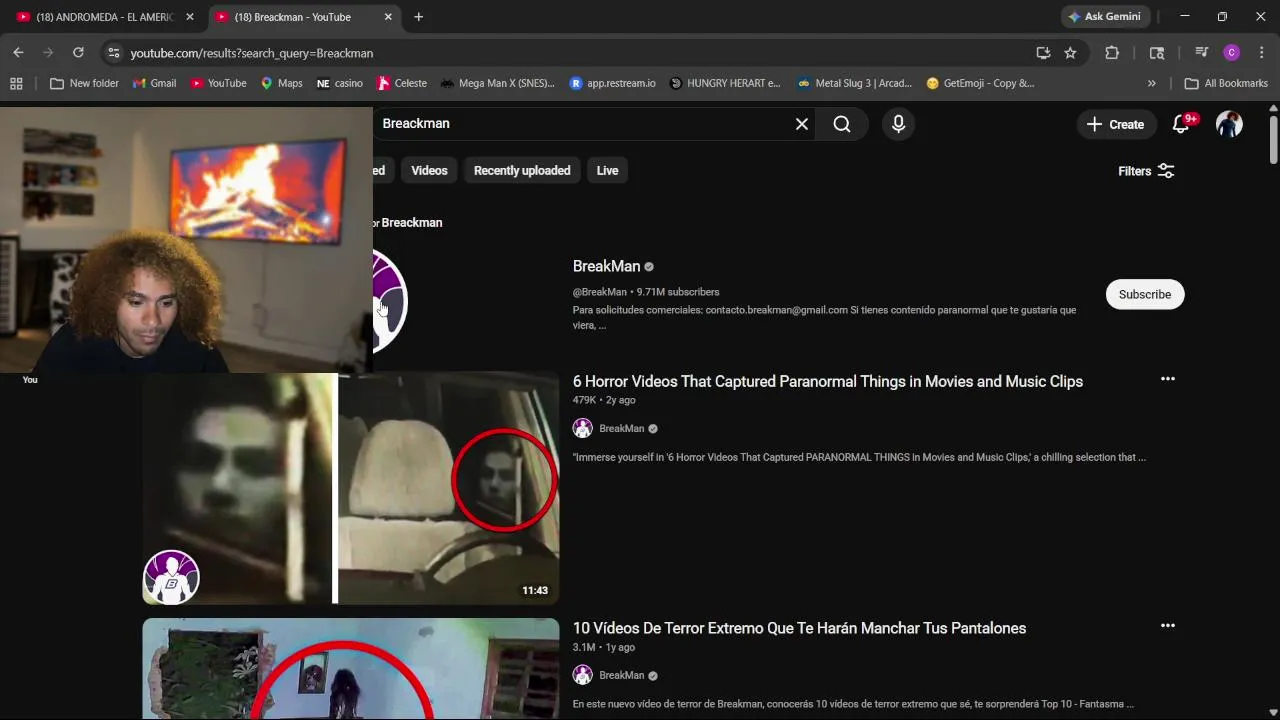
Task: Open YouTube account avatar menu
Action: tap(1229, 124)
